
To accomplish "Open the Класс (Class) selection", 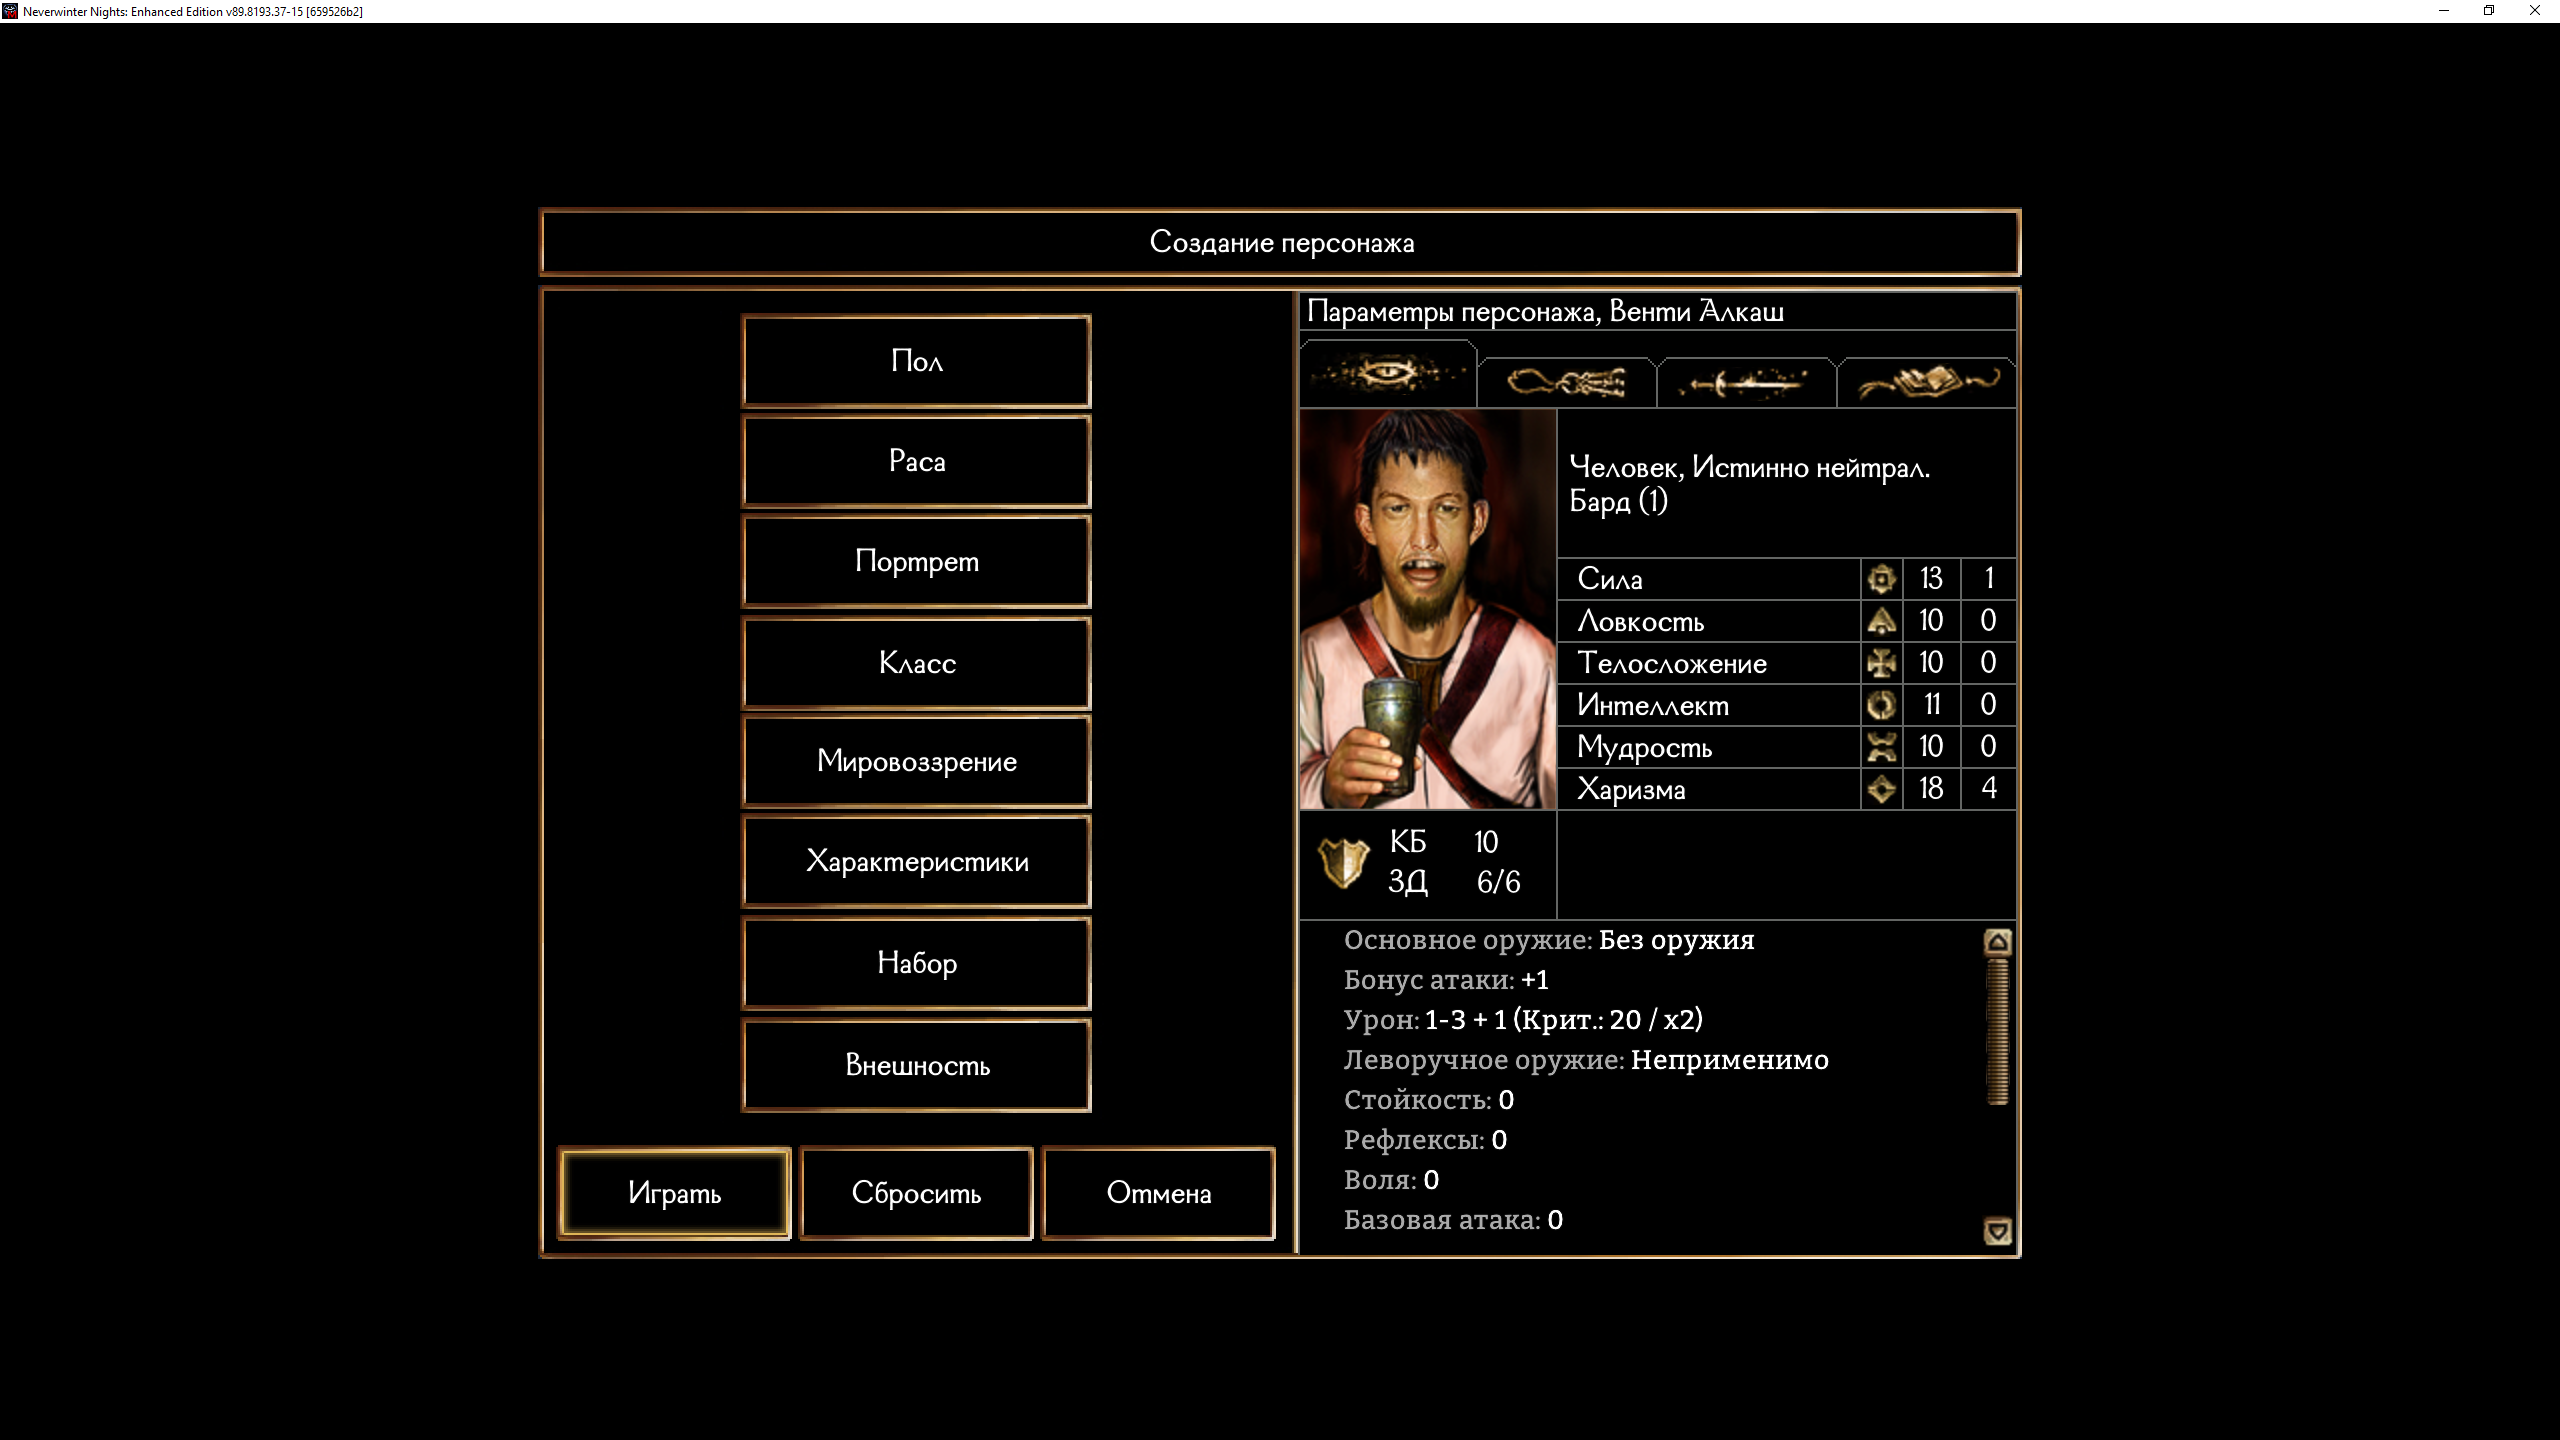I will tap(916, 663).
